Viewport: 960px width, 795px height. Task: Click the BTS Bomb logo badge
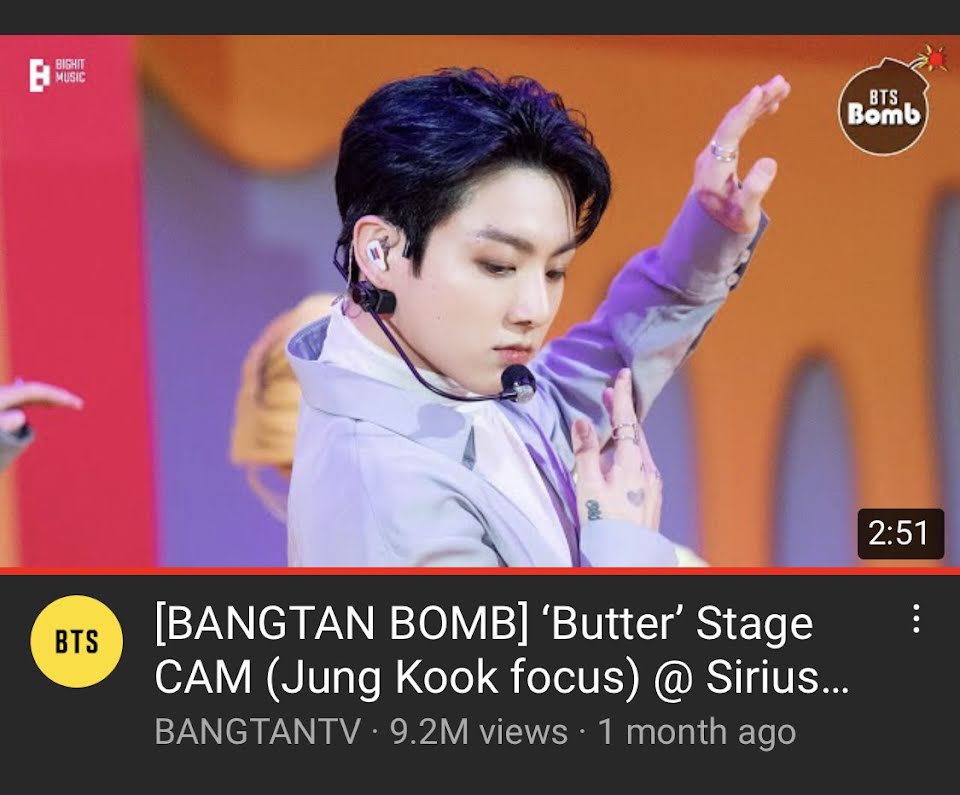tap(883, 108)
